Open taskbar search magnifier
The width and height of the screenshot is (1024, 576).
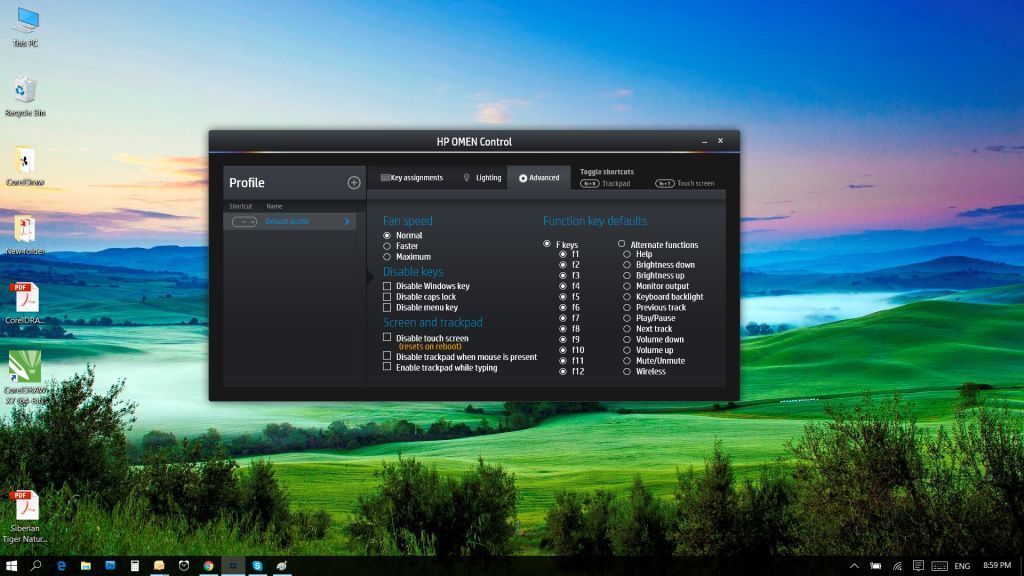click(x=36, y=566)
